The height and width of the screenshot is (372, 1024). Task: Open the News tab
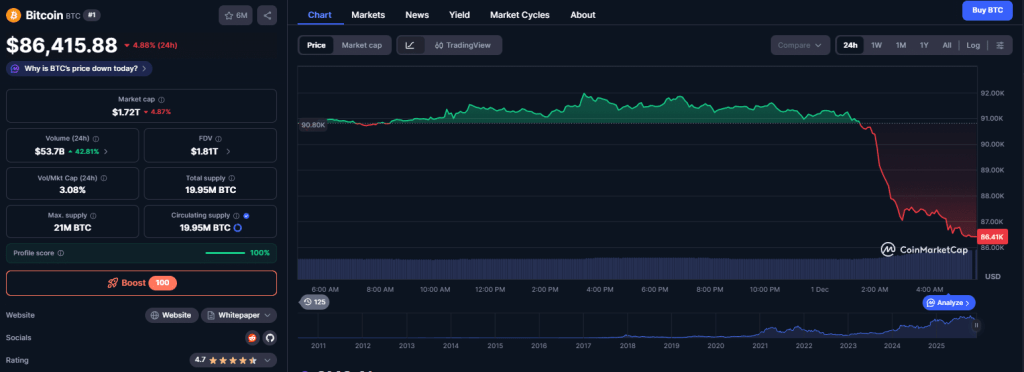417,14
